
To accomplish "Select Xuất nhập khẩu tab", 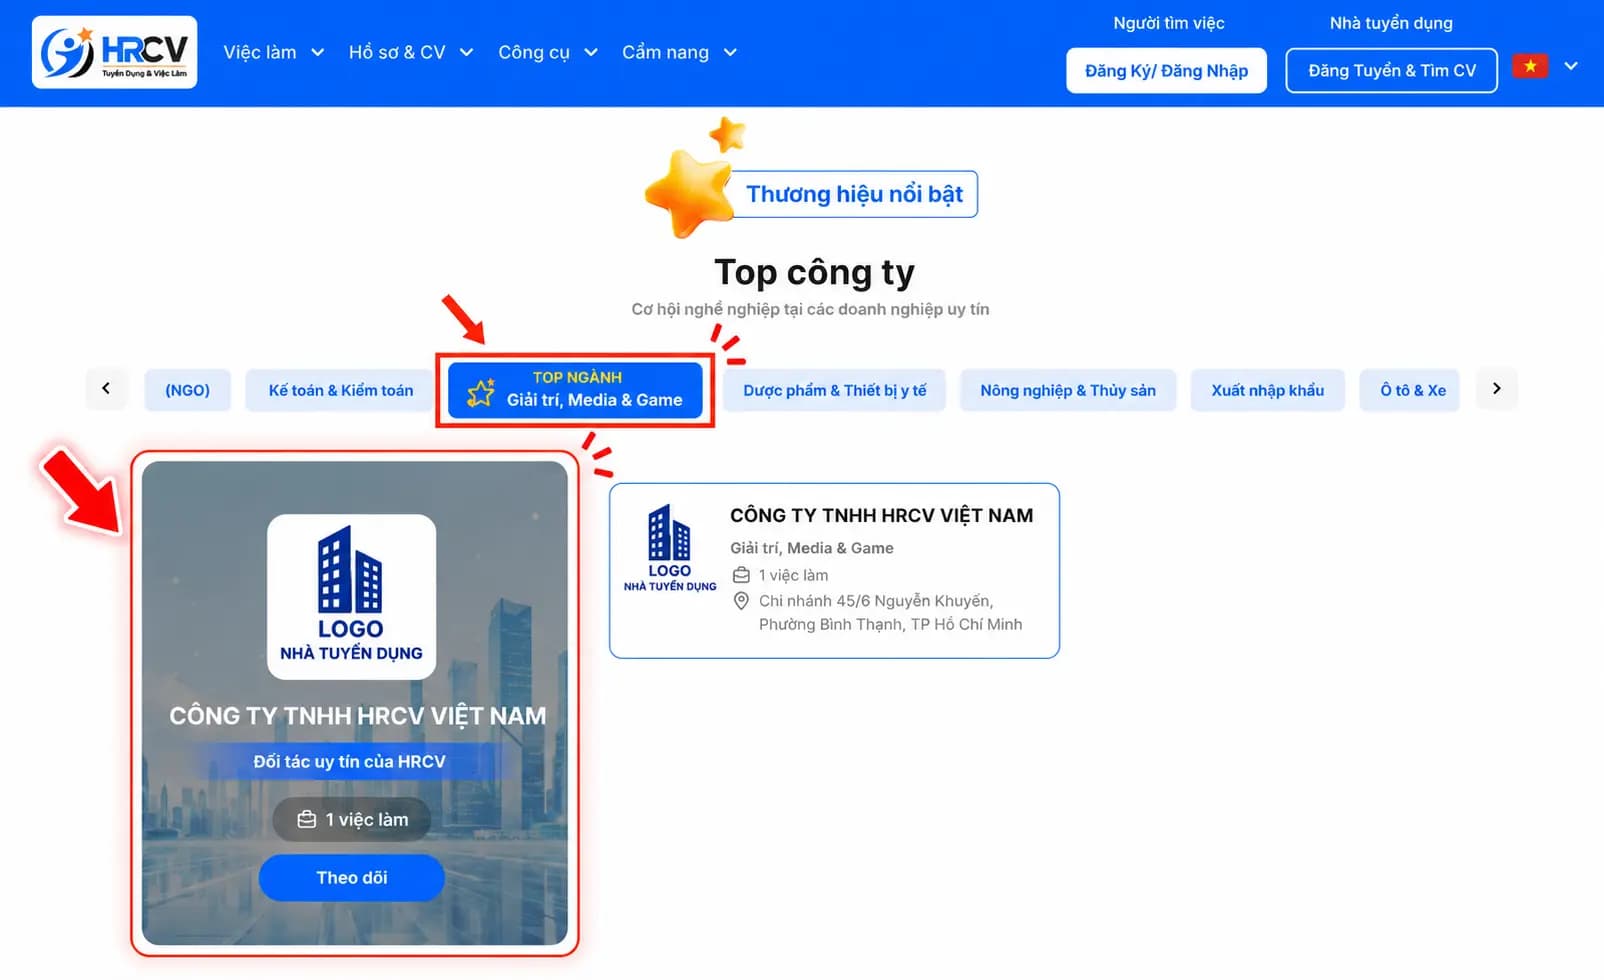I will click(1268, 390).
